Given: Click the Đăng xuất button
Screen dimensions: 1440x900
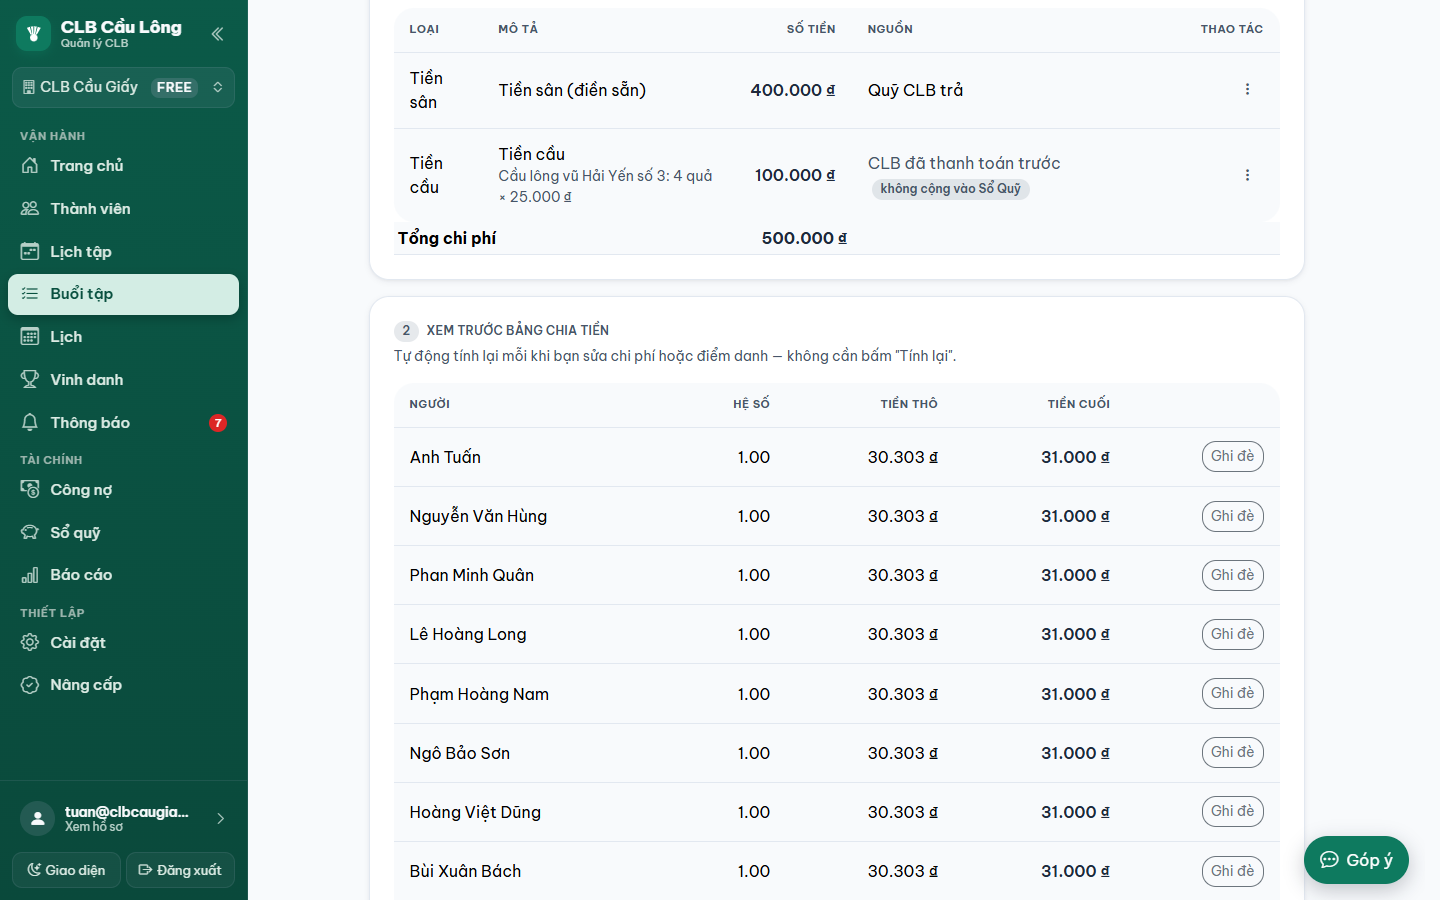Looking at the screenshot, I should pos(180,870).
